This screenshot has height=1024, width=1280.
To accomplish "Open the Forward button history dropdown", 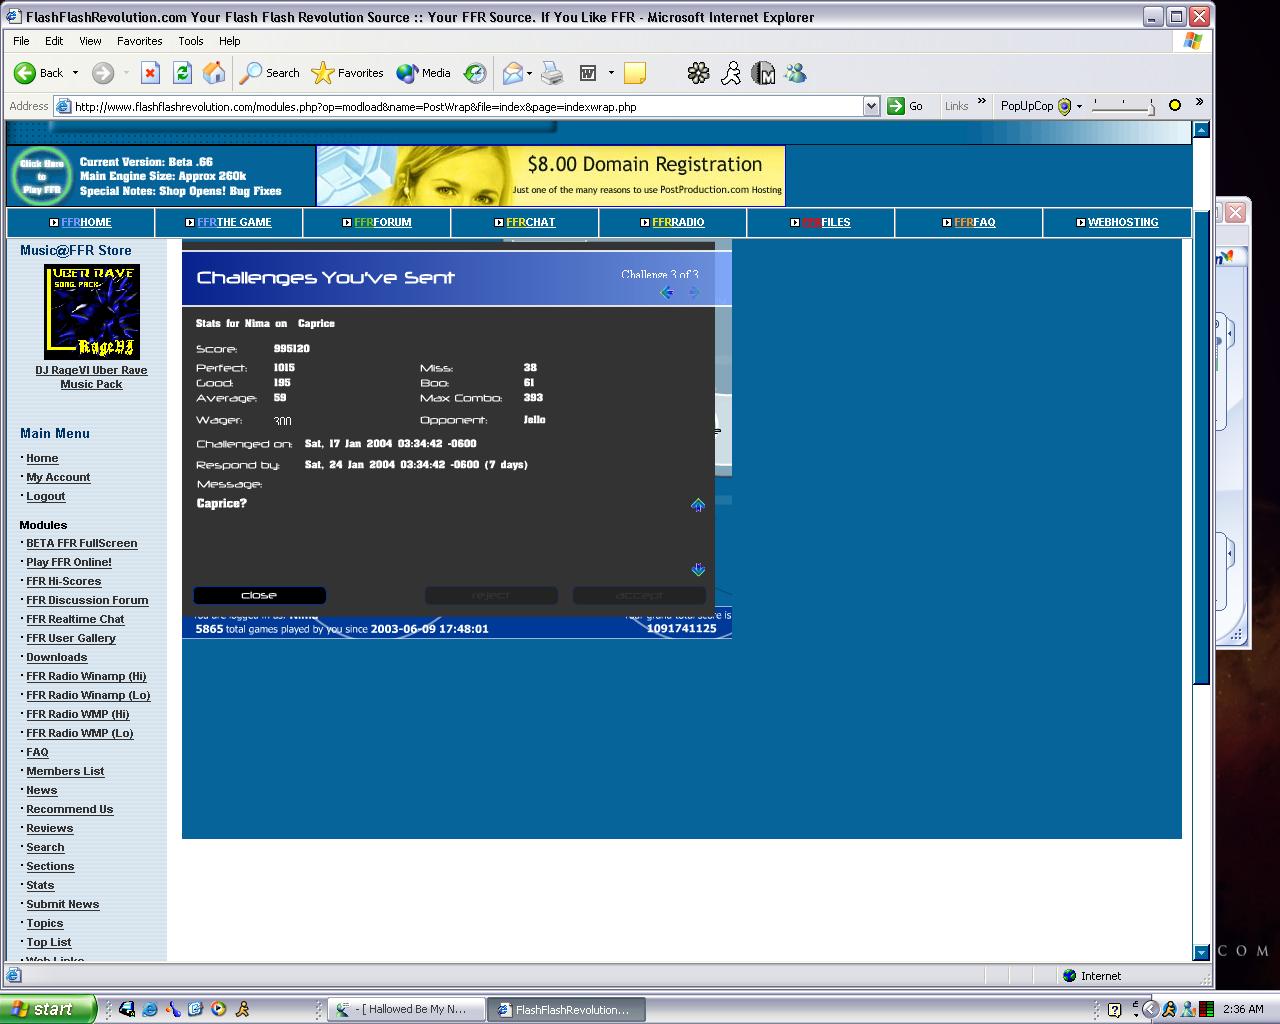I will 126,73.
